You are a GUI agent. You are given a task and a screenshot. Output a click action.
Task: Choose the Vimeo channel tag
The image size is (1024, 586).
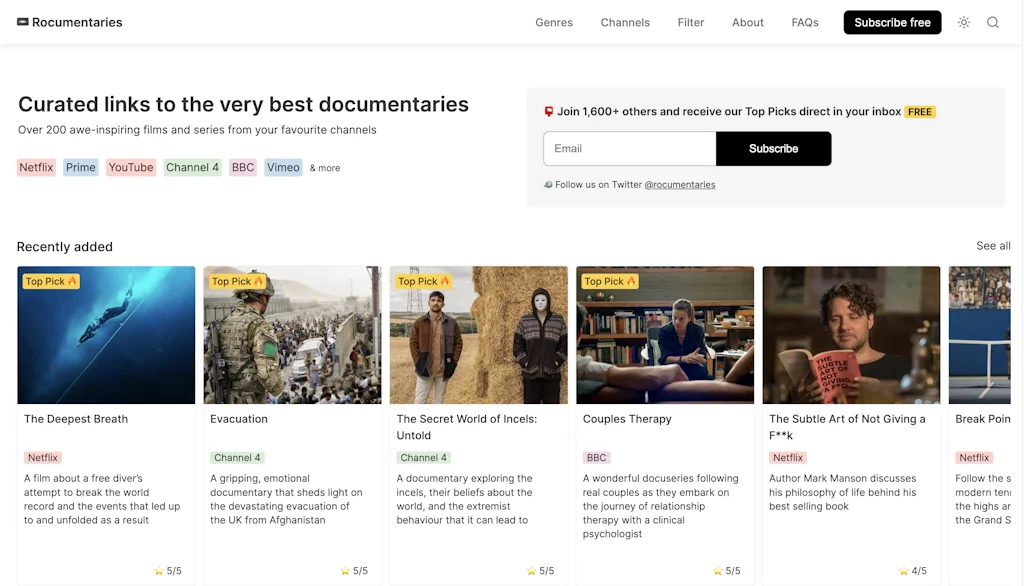283,167
